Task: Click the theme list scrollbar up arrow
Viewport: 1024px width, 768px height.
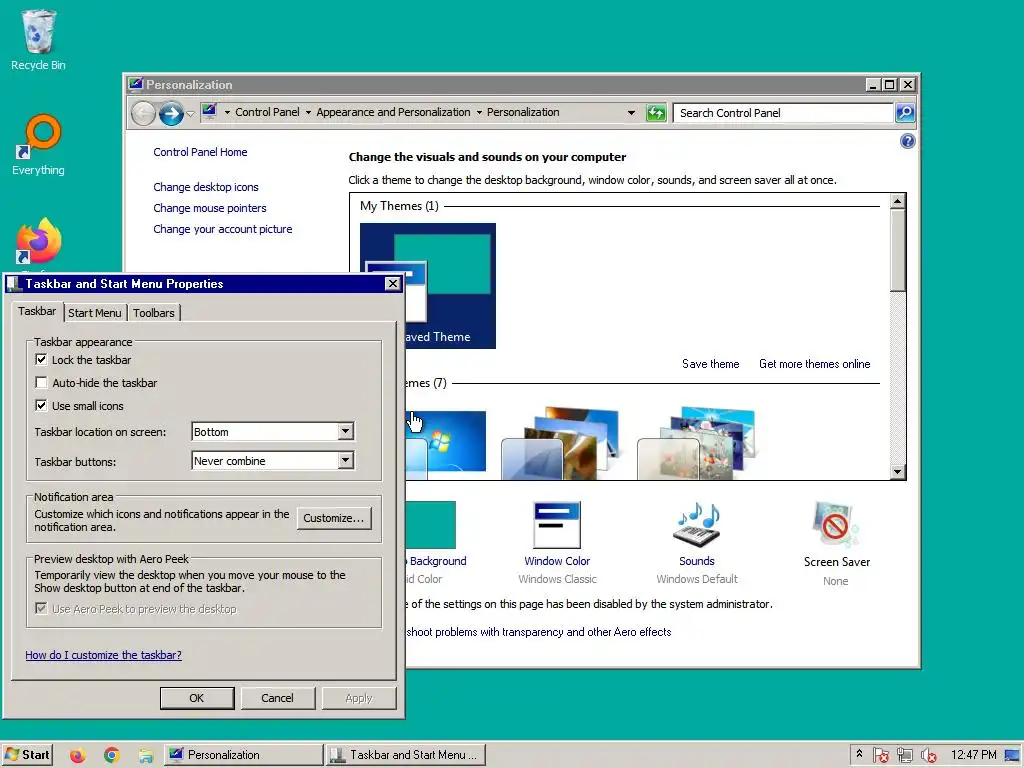Action: click(x=897, y=201)
